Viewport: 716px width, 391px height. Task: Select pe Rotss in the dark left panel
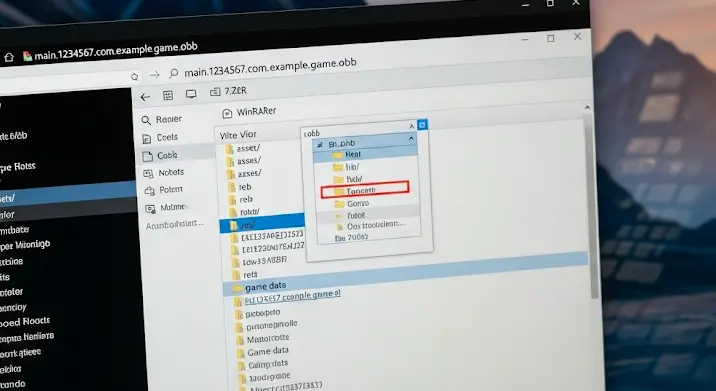[x=18, y=168]
